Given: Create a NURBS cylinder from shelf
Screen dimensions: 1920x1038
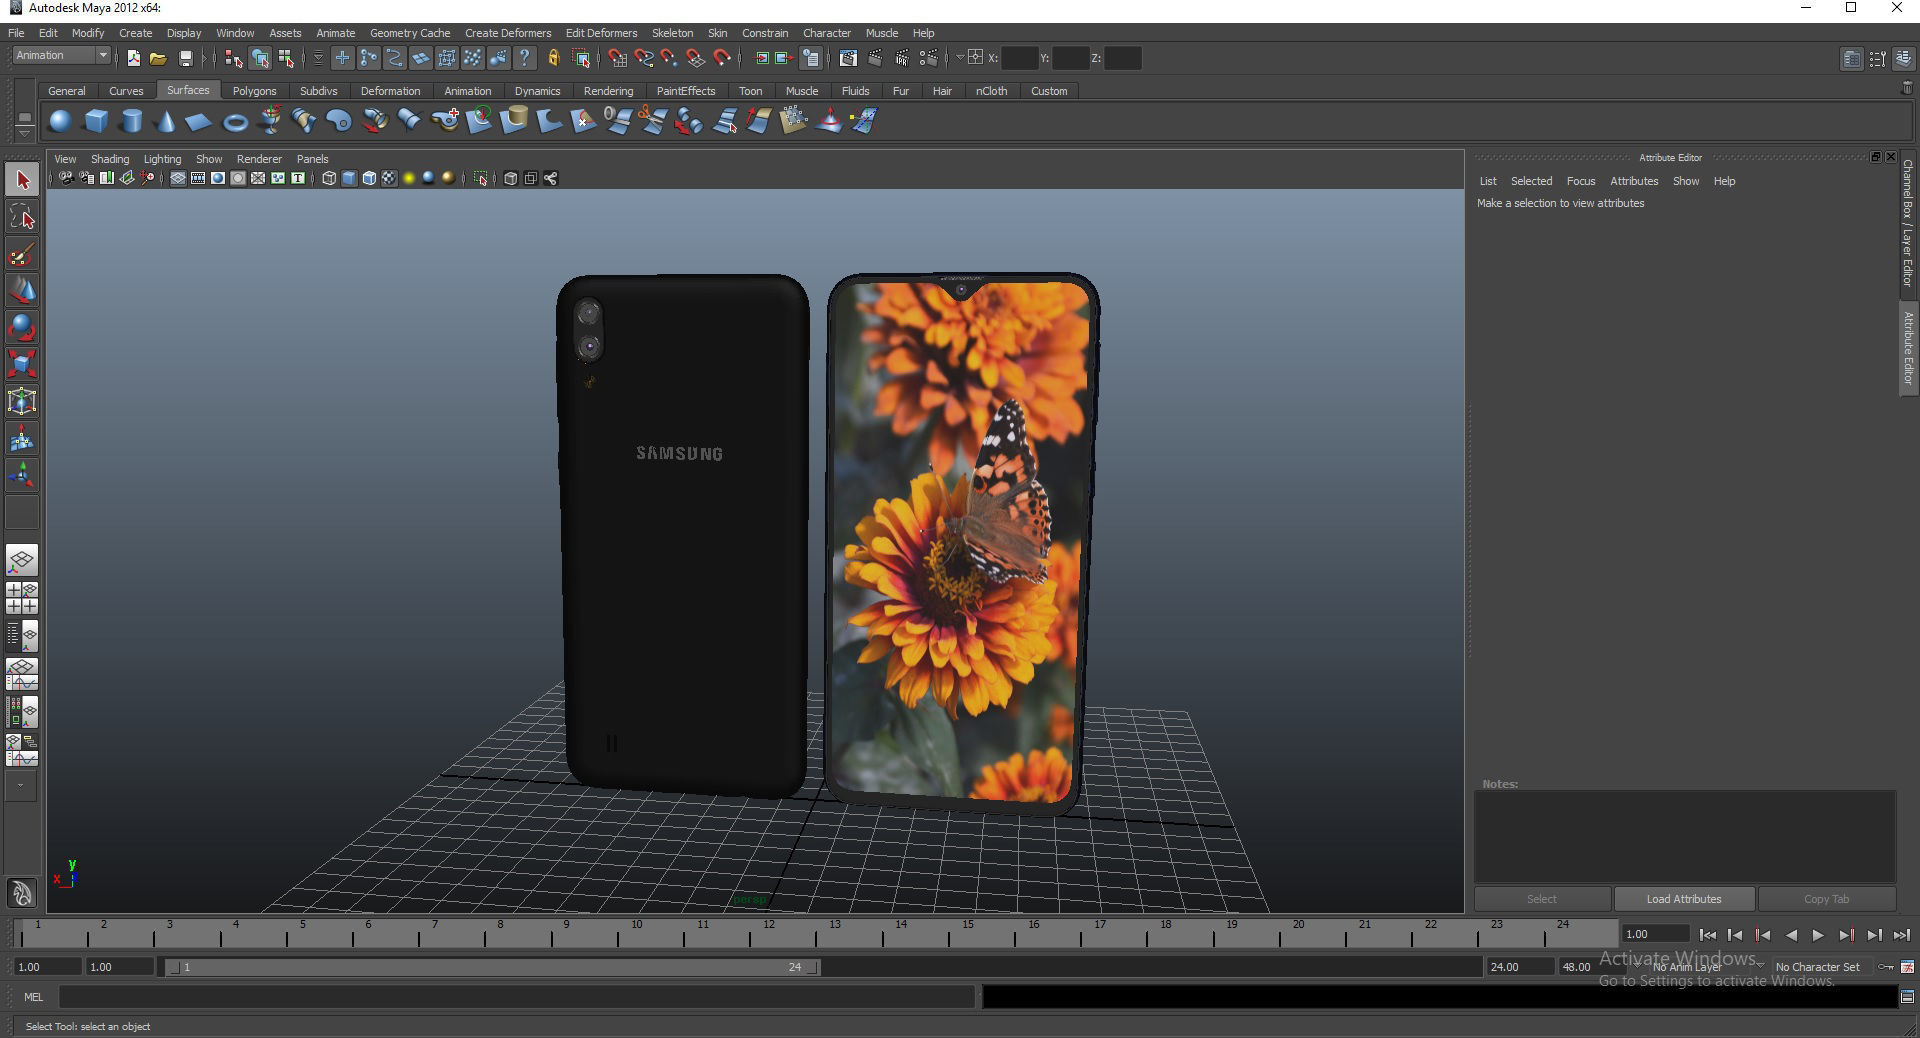Looking at the screenshot, I should 131,121.
